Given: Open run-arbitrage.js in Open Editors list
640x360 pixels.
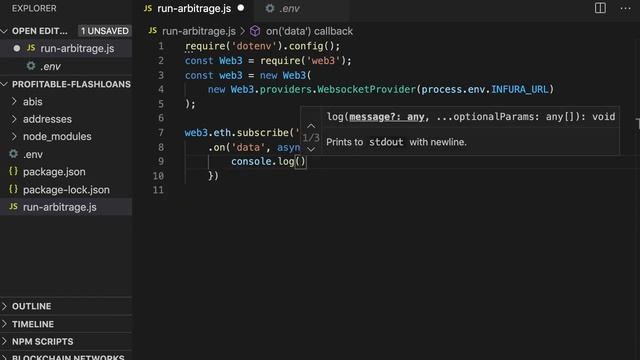Looking at the screenshot, I should point(66,49).
